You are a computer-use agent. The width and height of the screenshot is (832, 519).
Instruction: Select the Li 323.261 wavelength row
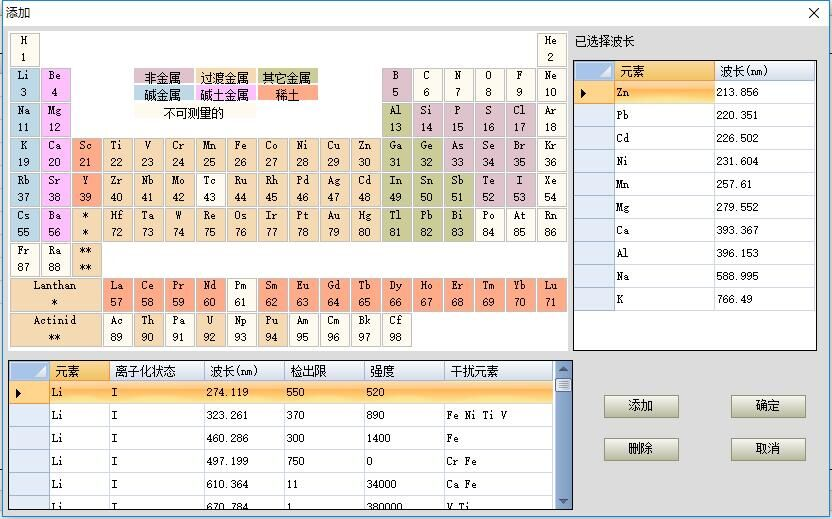point(300,415)
